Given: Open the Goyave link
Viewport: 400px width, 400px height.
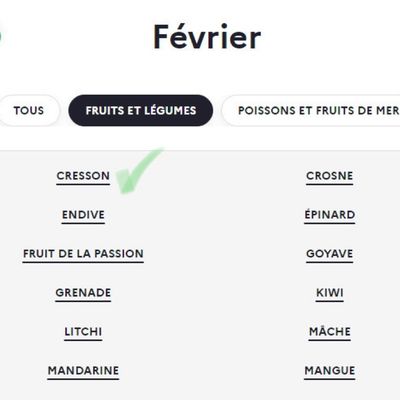Looking at the screenshot, I should (x=329, y=254).
